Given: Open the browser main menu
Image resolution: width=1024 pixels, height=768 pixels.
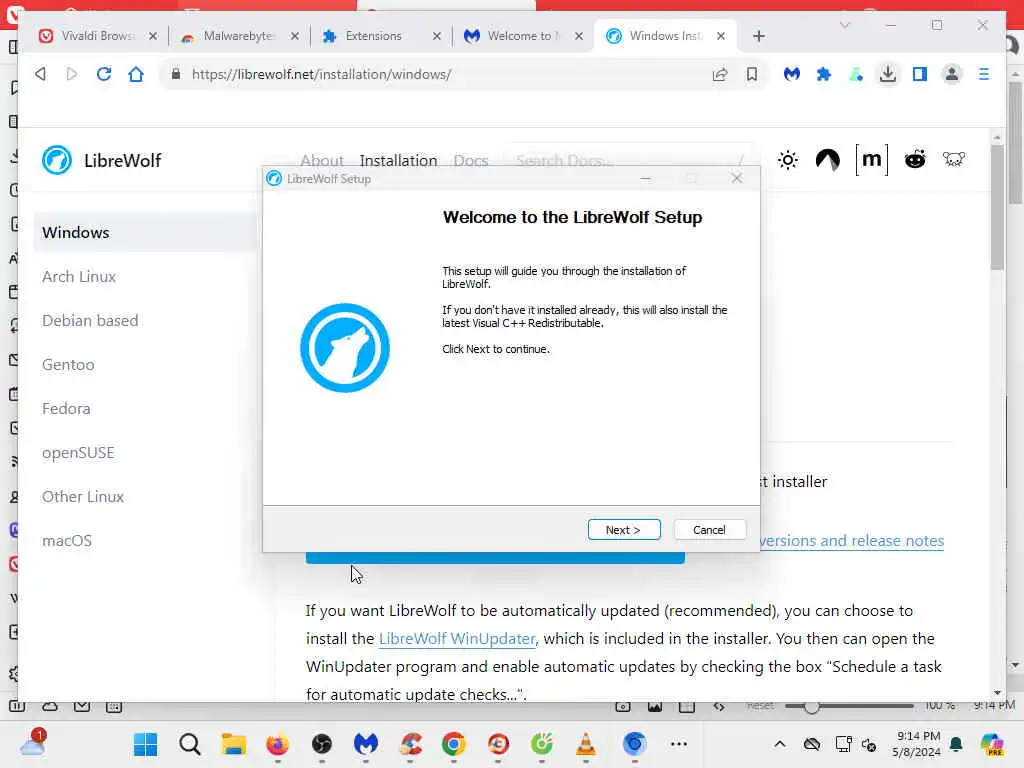Looking at the screenshot, I should (984, 74).
